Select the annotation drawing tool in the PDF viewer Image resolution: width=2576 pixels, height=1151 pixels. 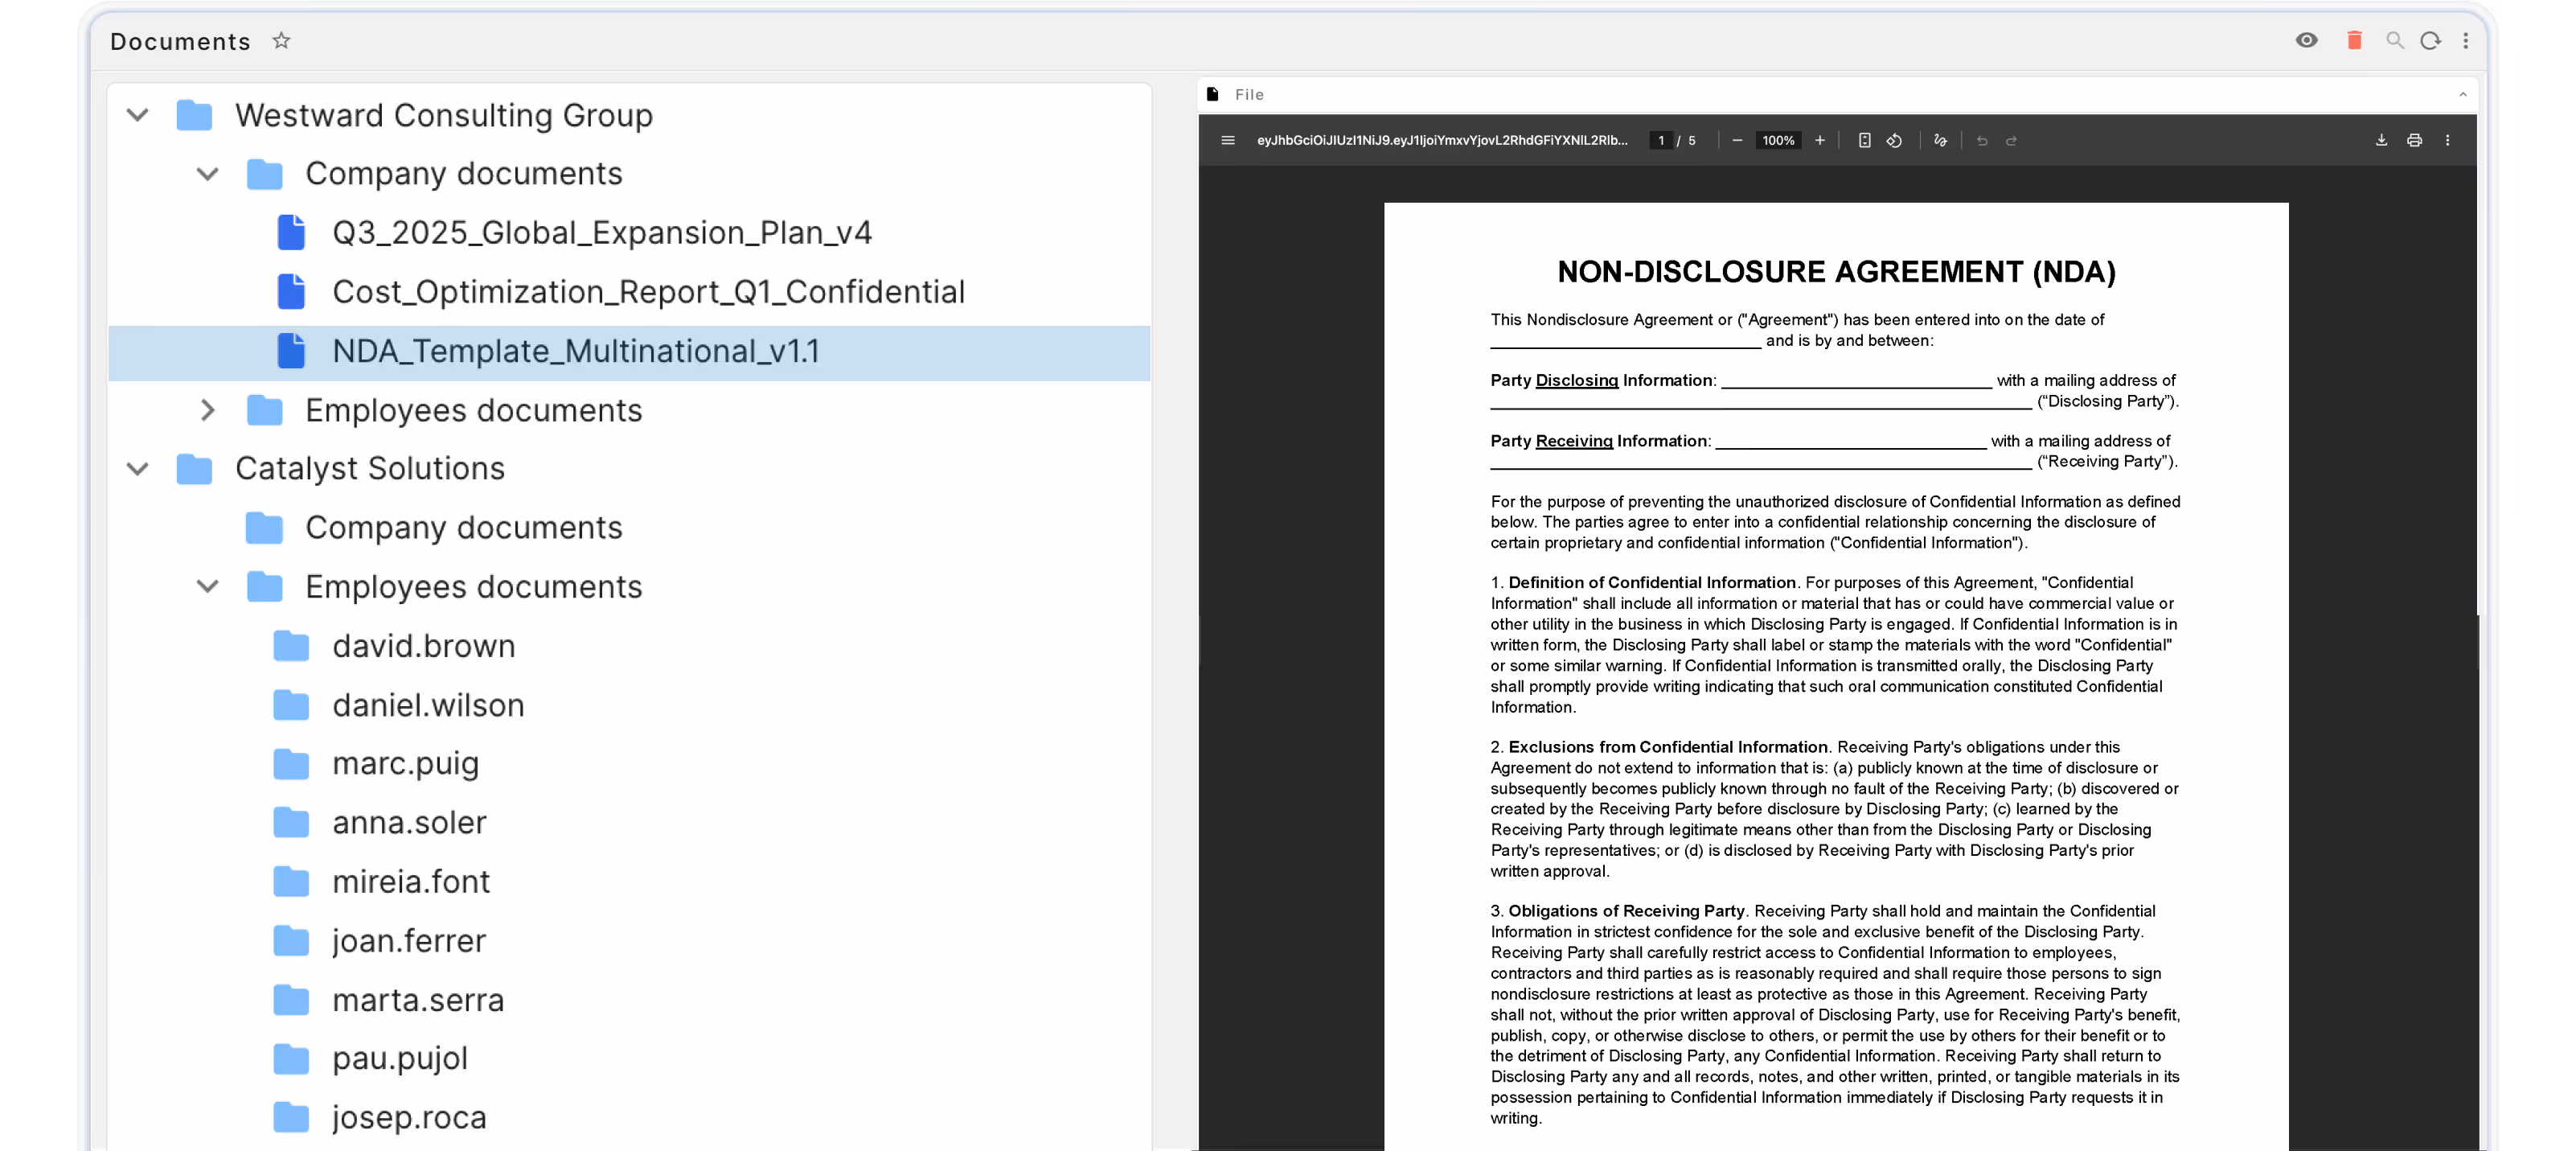pyautogui.click(x=1940, y=140)
